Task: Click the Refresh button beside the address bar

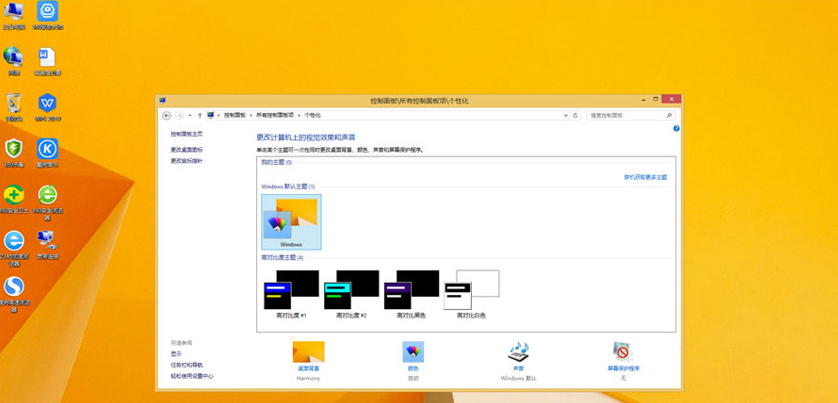Action: (575, 115)
